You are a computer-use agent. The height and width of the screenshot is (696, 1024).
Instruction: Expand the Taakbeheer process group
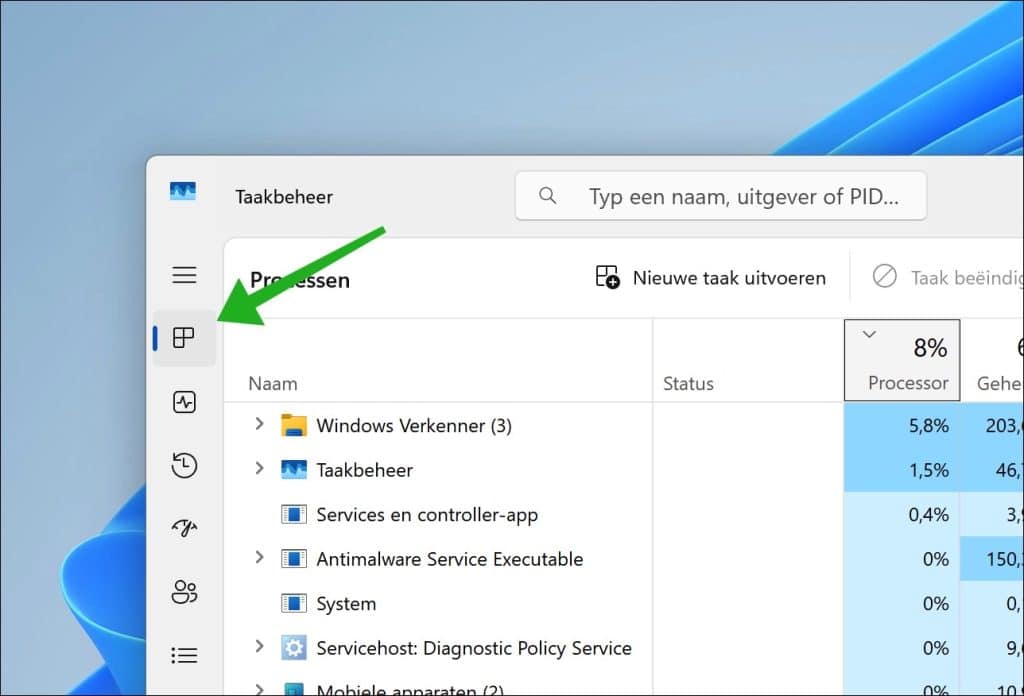[x=259, y=468]
